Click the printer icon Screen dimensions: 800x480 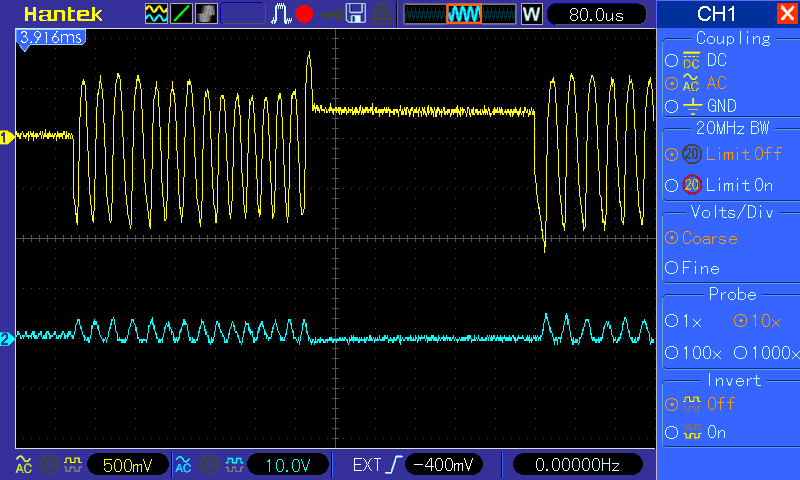(381, 14)
